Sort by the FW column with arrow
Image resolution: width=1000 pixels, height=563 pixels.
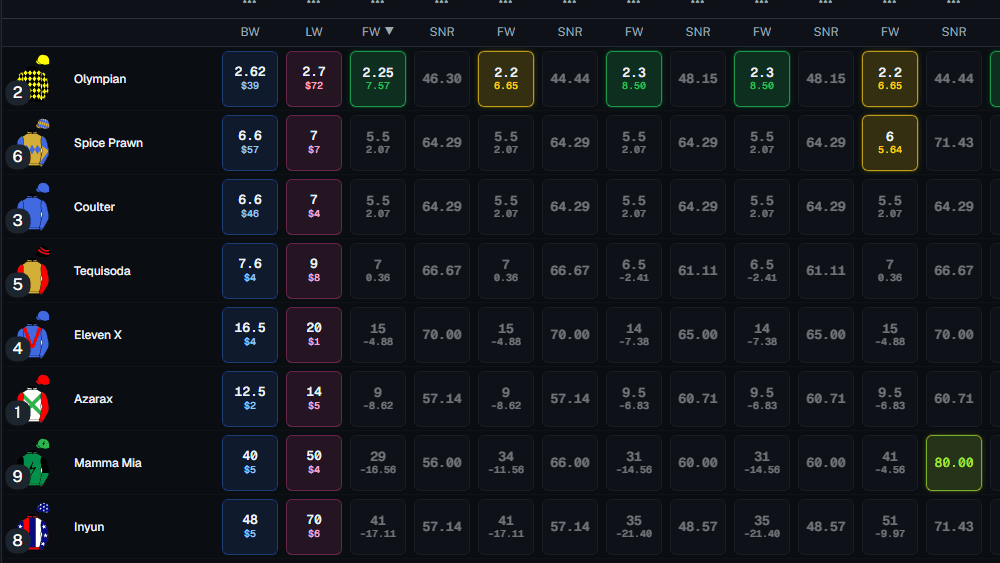(x=378, y=31)
